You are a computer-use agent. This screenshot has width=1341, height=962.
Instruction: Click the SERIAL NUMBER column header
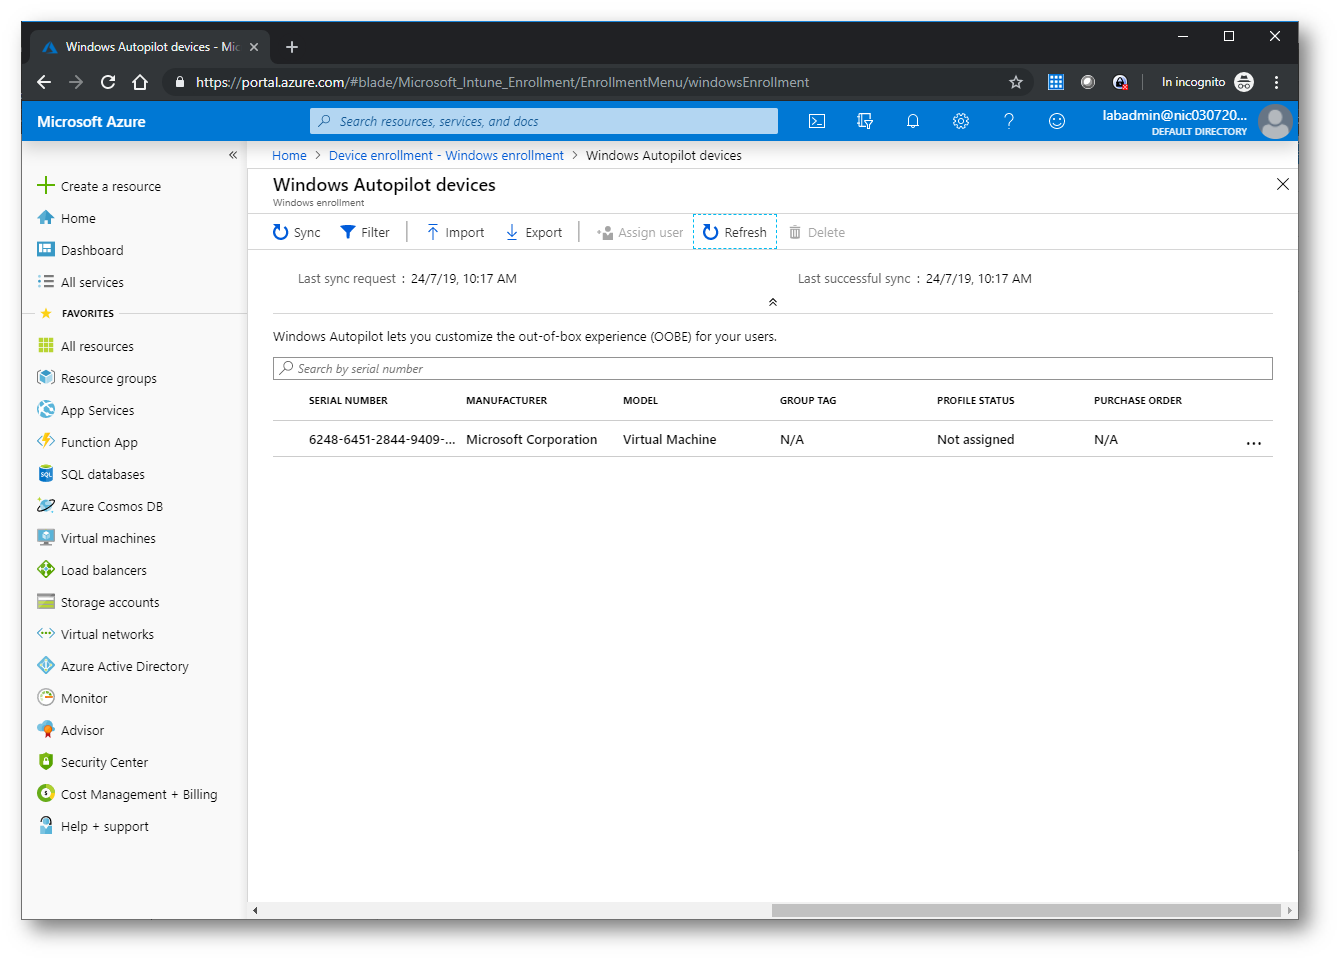[348, 400]
